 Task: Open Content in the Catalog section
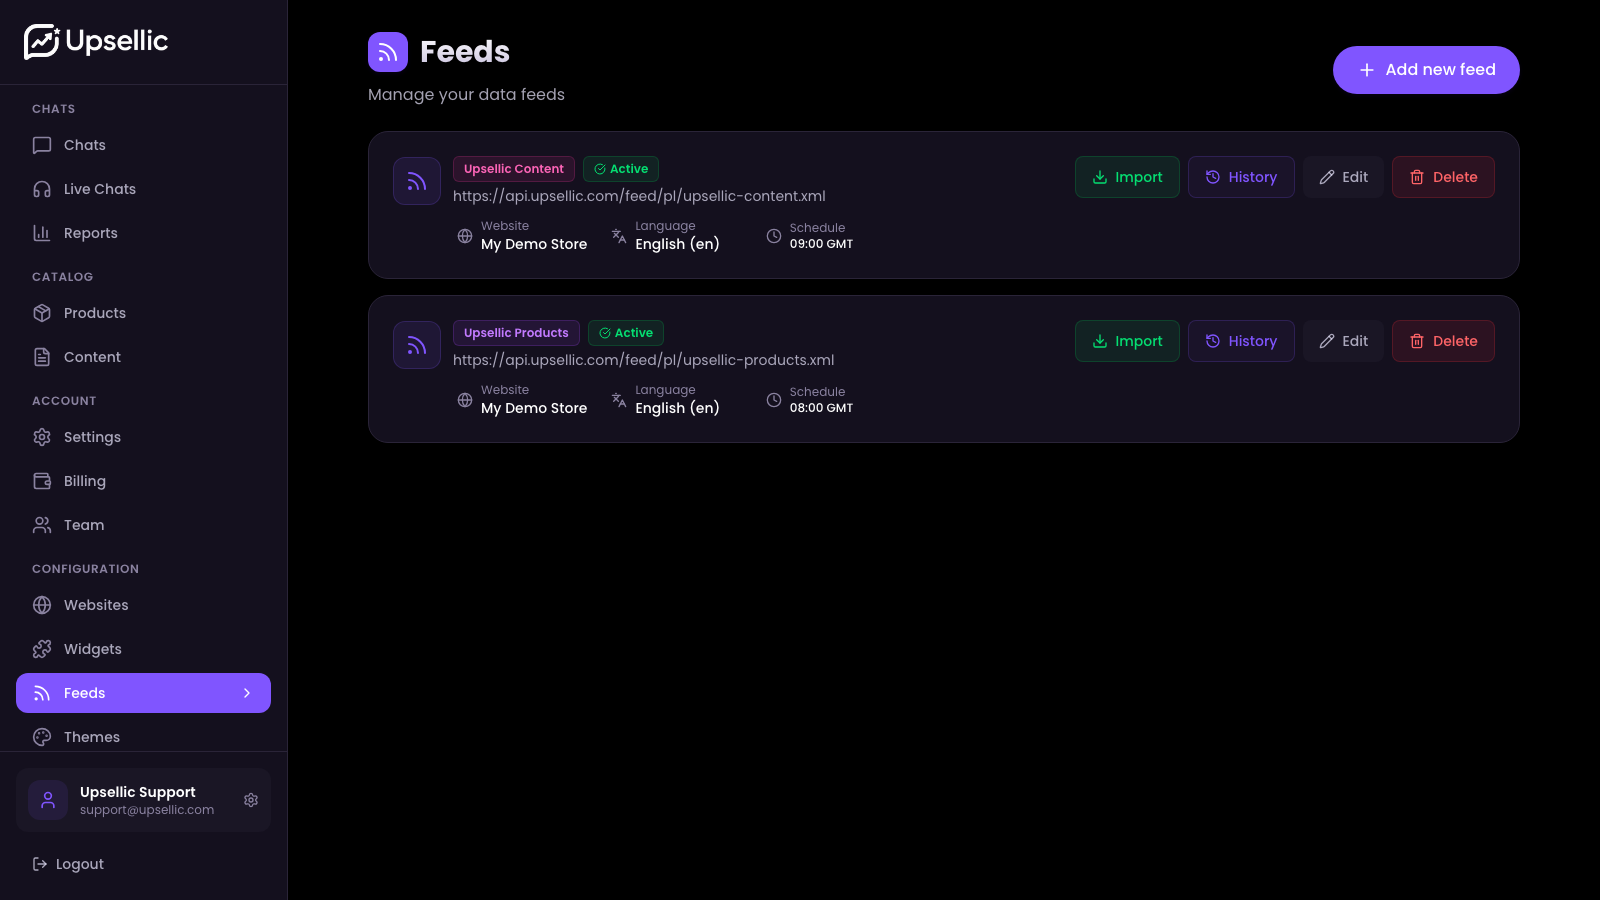click(92, 356)
